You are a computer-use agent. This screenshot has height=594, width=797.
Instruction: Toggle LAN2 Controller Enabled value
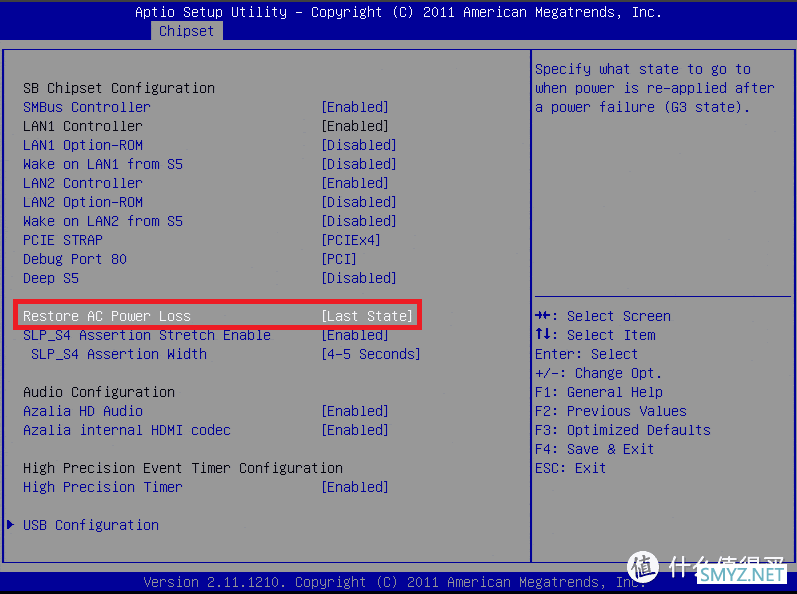[355, 183]
